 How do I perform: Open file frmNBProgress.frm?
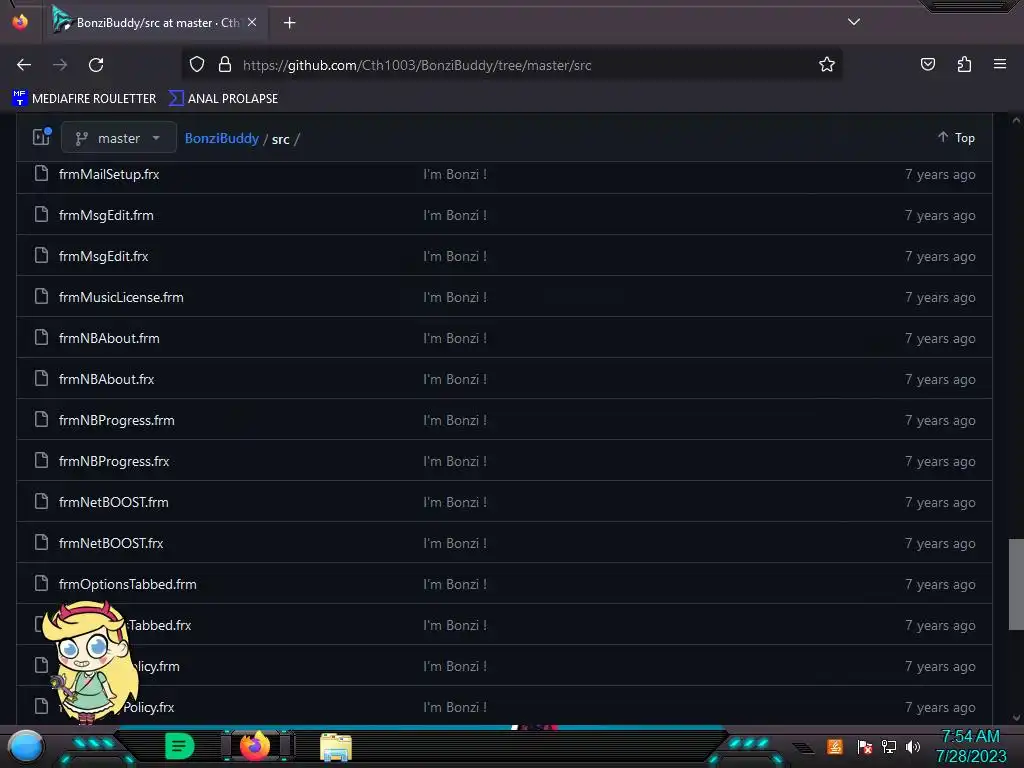[116, 421]
